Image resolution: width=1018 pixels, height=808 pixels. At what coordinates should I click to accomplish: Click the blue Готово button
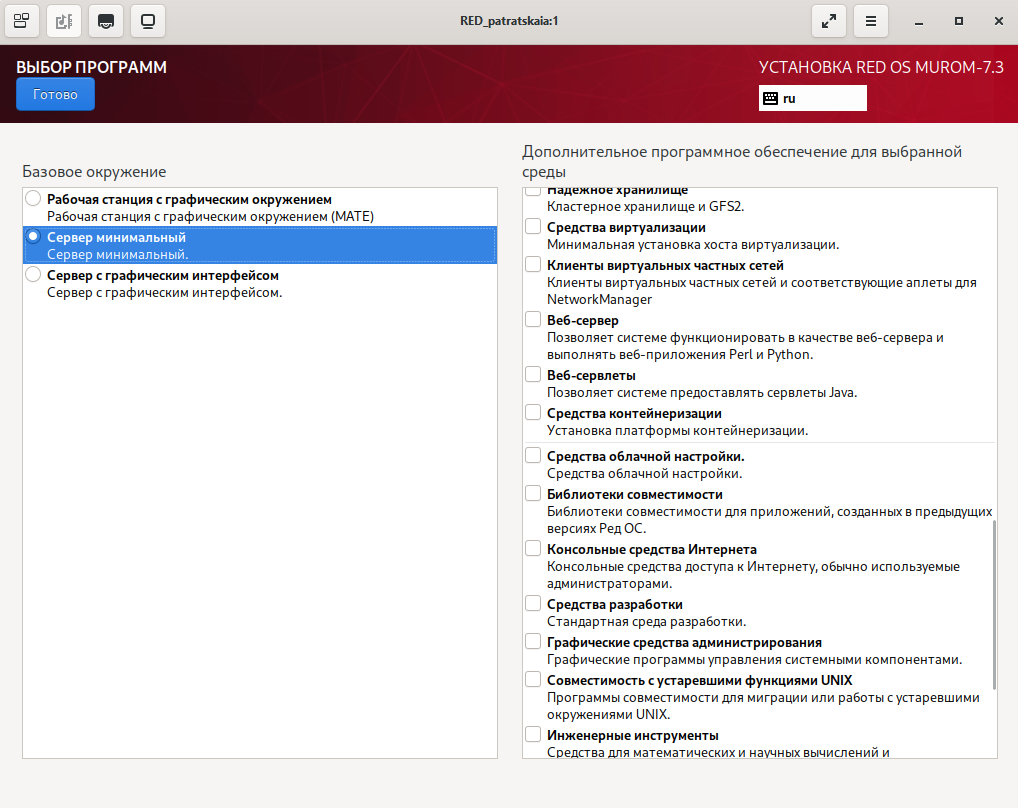(x=55, y=94)
